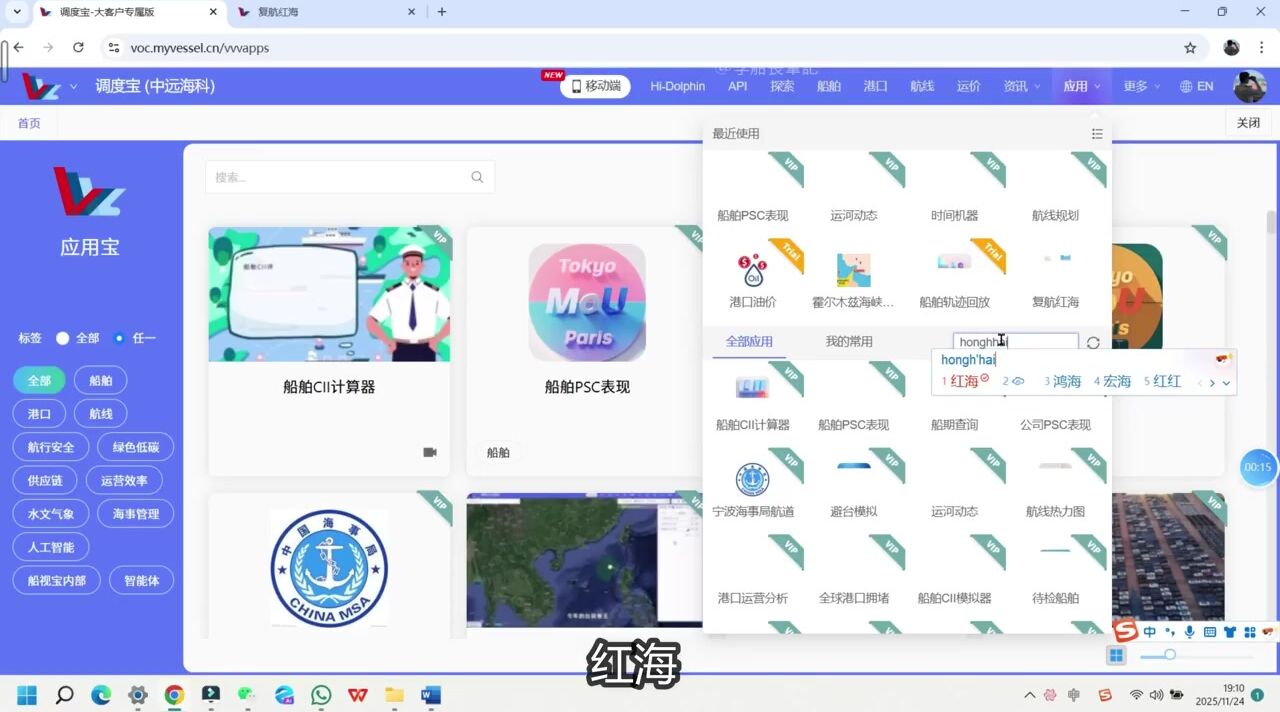Open the 港口 menu item

(x=875, y=86)
